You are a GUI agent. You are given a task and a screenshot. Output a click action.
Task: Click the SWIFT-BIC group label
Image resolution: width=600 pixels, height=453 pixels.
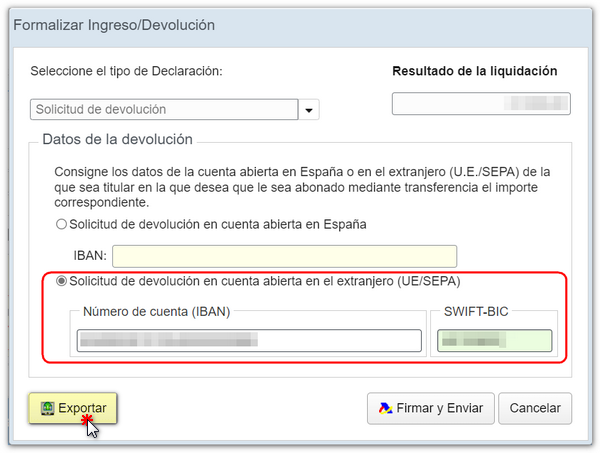click(x=477, y=312)
